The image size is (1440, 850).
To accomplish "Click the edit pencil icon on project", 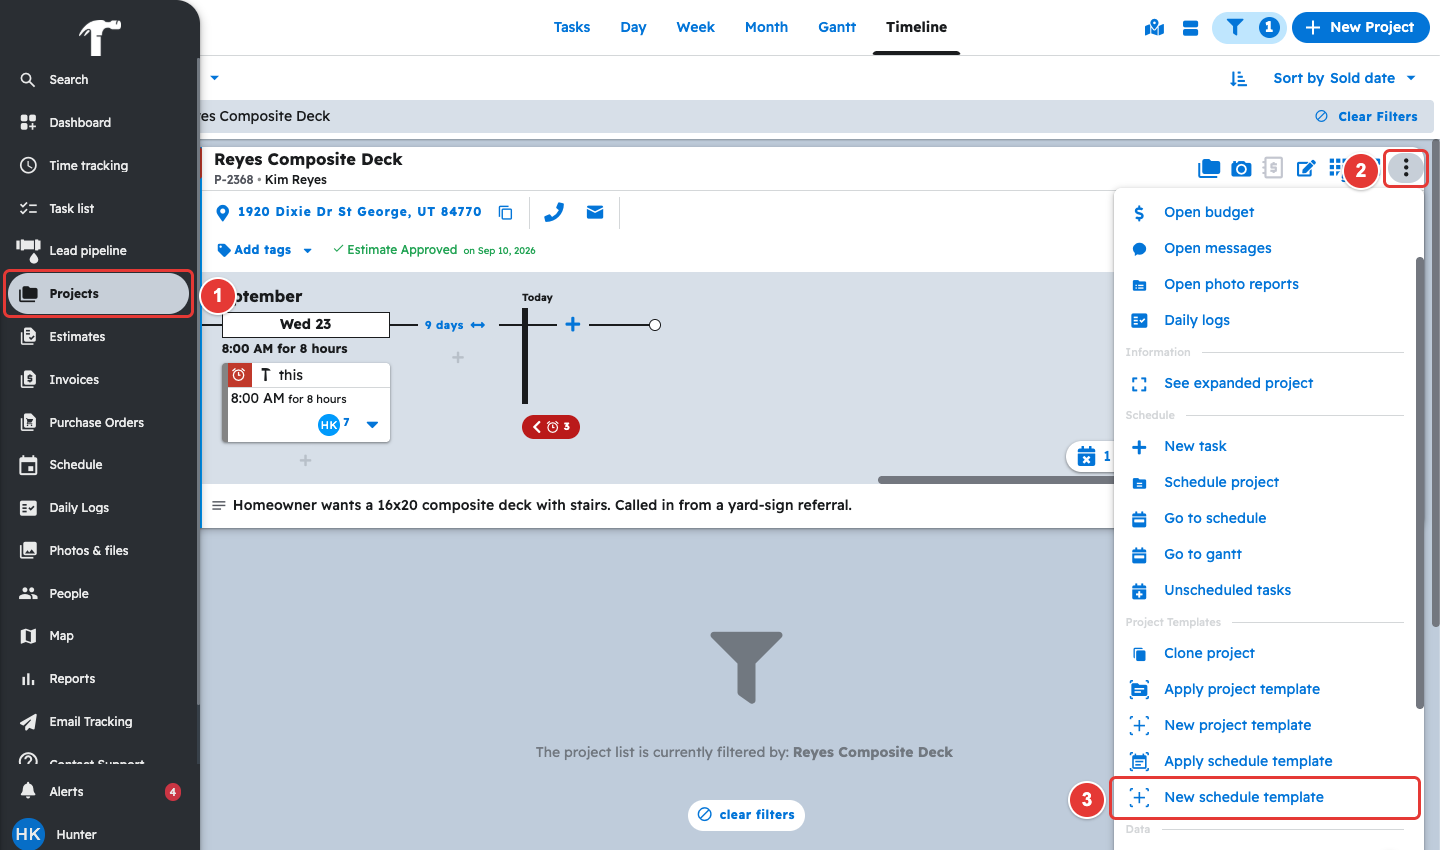I will pos(1306,168).
